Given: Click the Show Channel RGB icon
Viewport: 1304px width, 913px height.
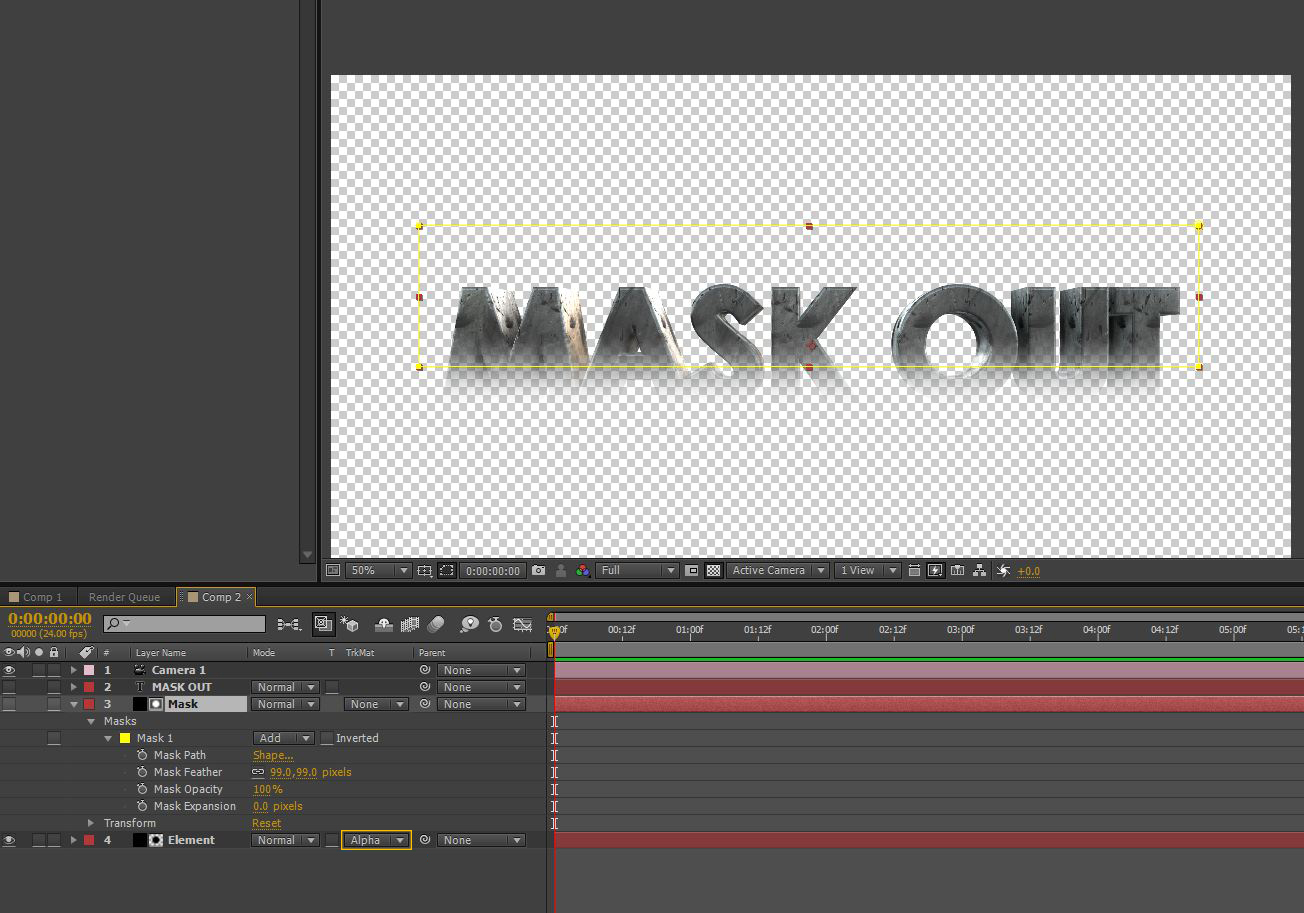Looking at the screenshot, I should tap(583, 571).
